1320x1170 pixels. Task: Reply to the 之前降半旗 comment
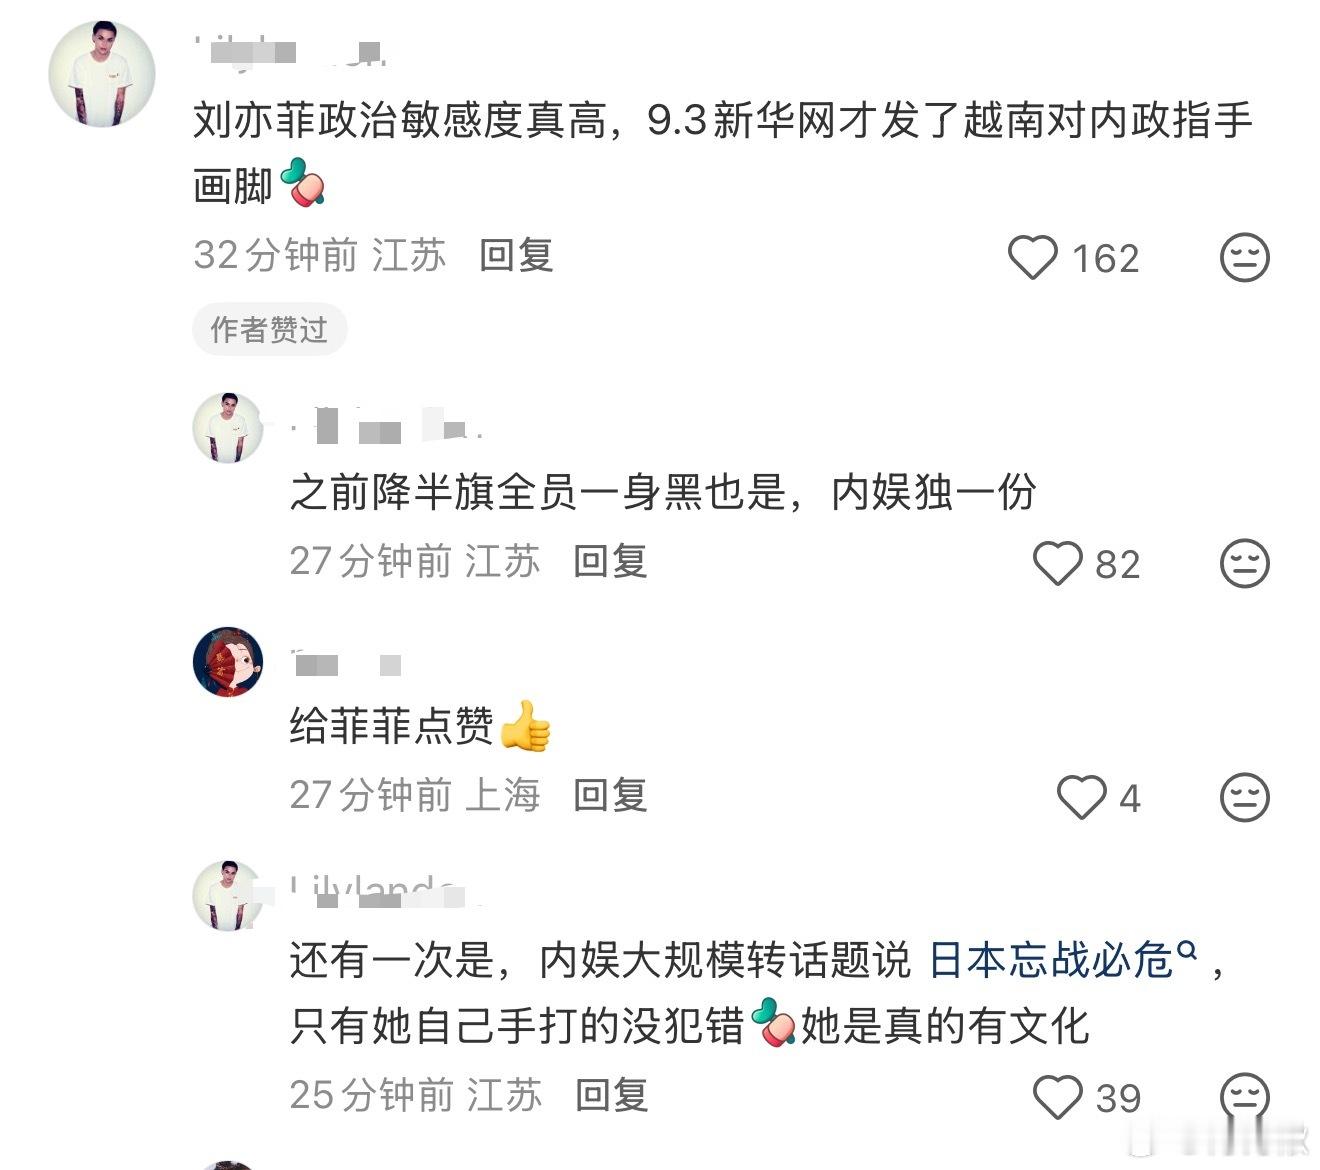pos(610,561)
